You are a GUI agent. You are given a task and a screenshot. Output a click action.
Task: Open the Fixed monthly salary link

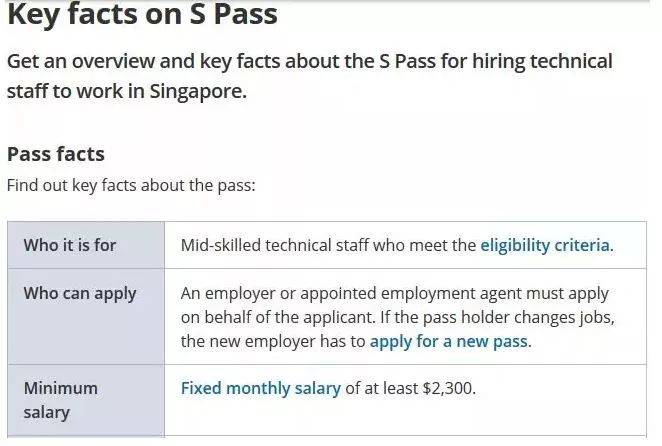[x=260, y=388]
